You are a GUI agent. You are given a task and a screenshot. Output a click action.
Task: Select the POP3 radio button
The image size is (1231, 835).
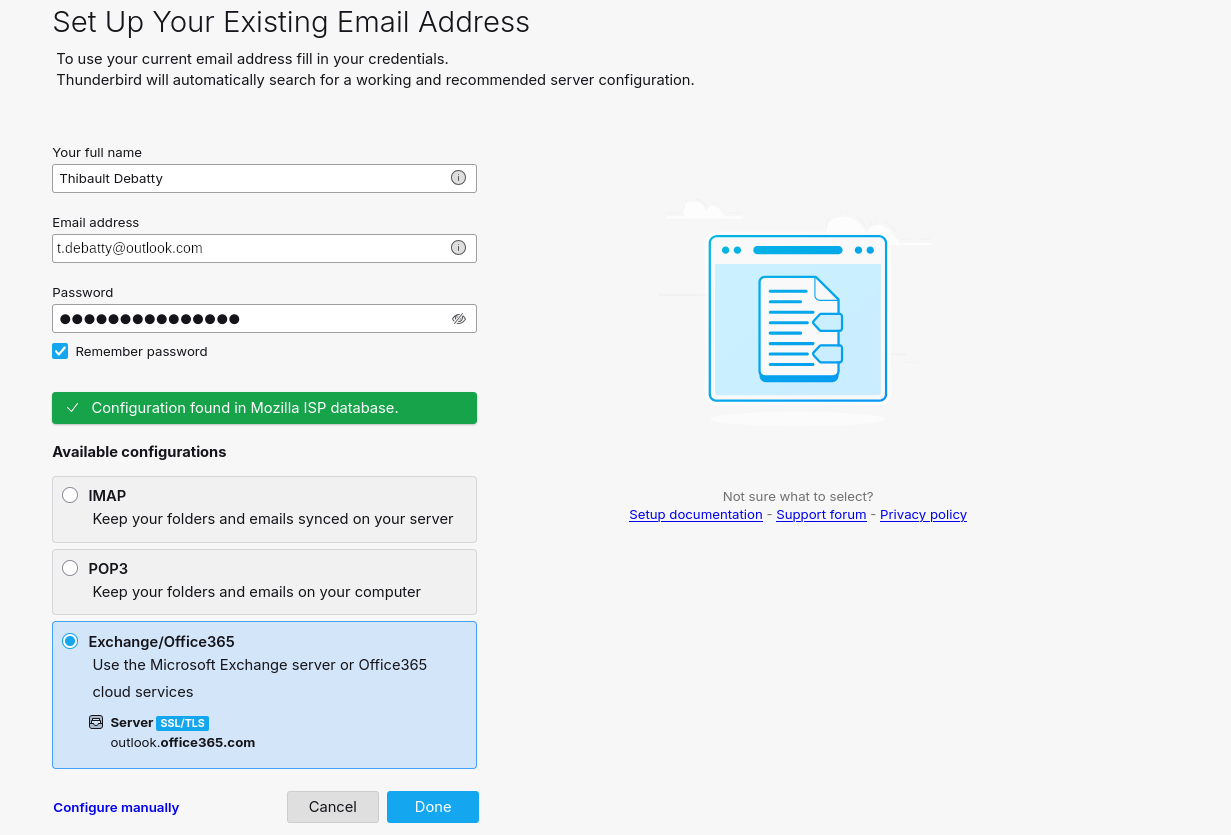point(70,568)
